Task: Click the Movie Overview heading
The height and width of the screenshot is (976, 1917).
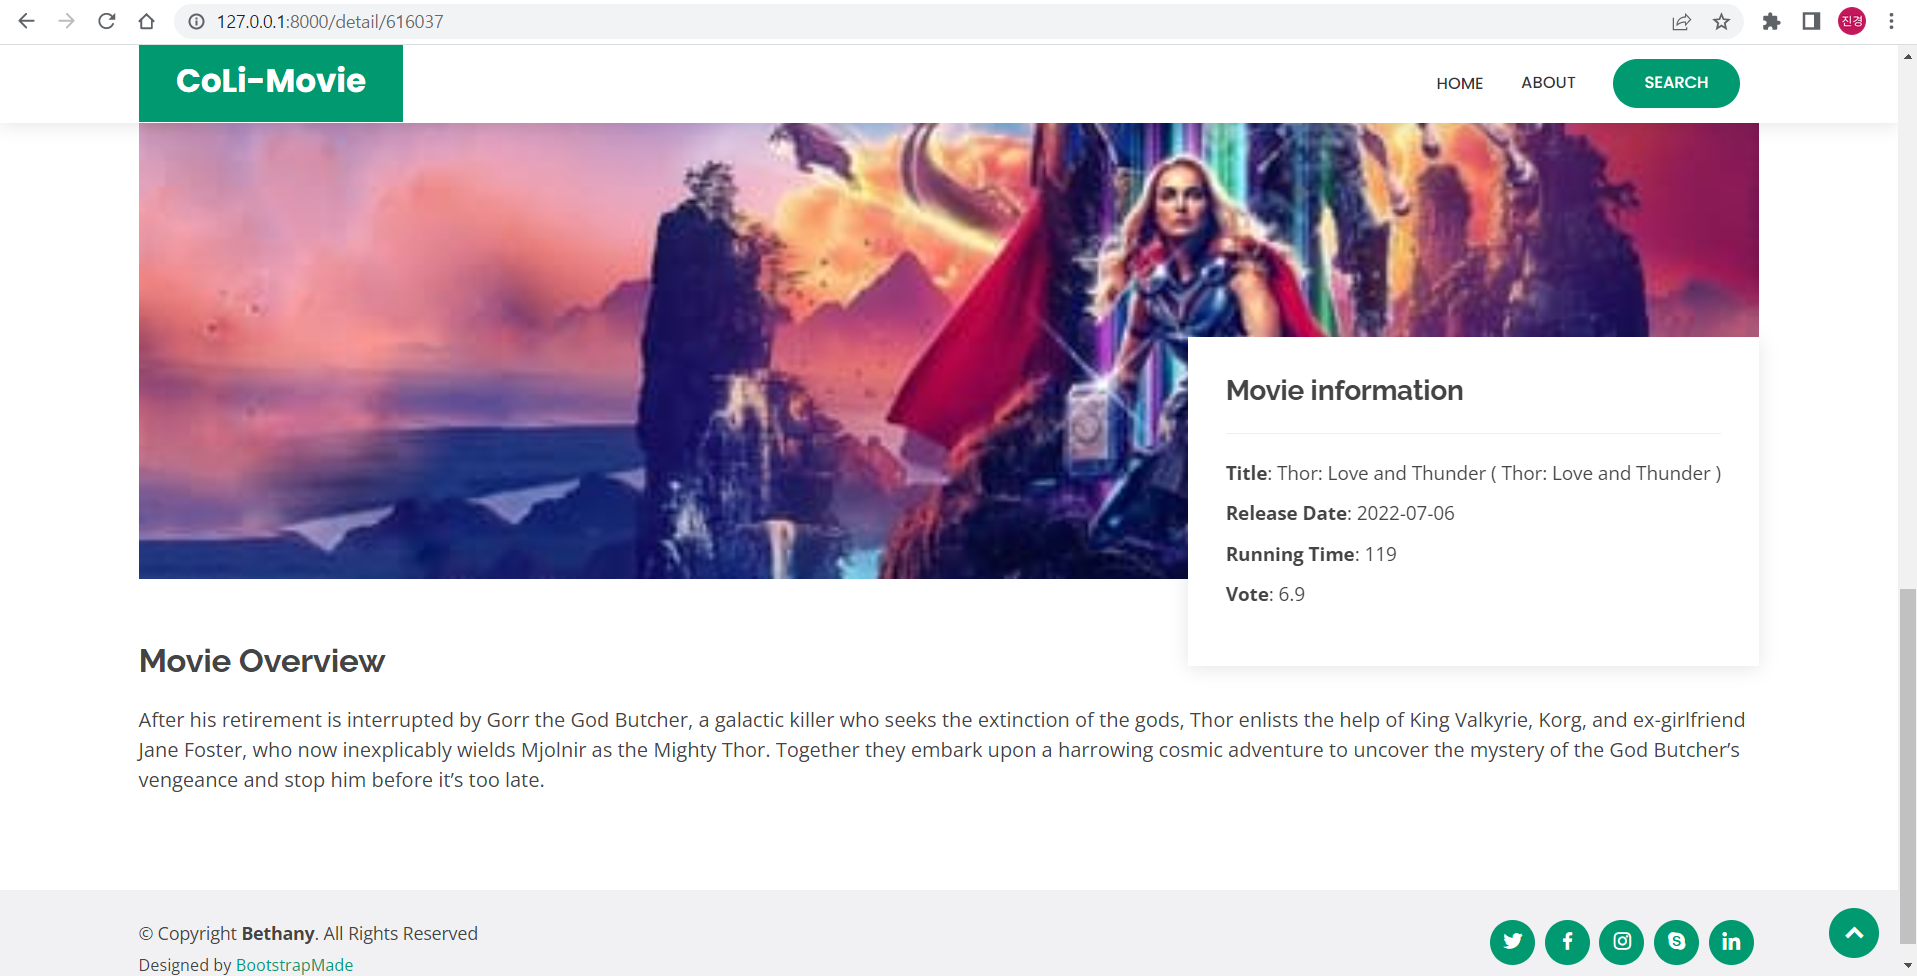Action: pos(262,661)
